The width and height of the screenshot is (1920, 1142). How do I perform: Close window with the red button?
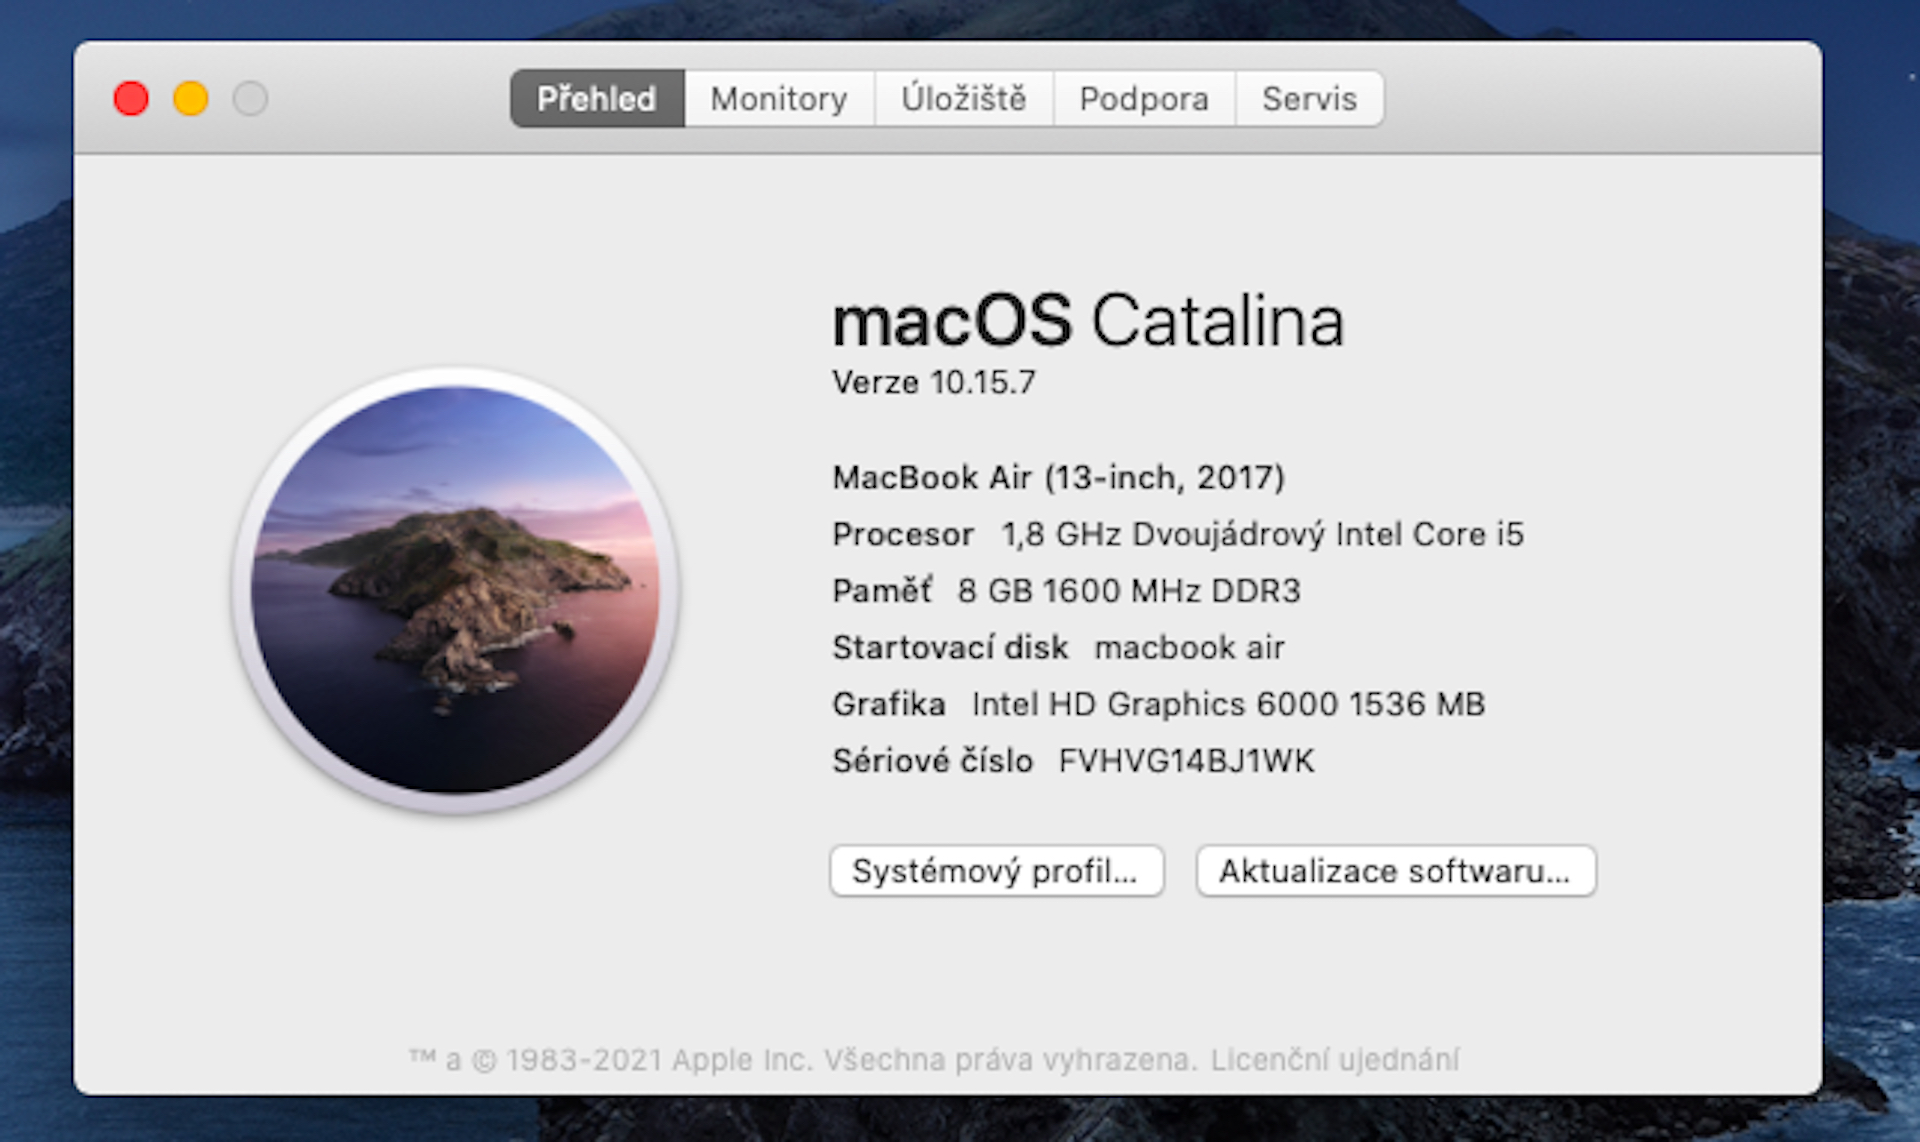(x=131, y=99)
